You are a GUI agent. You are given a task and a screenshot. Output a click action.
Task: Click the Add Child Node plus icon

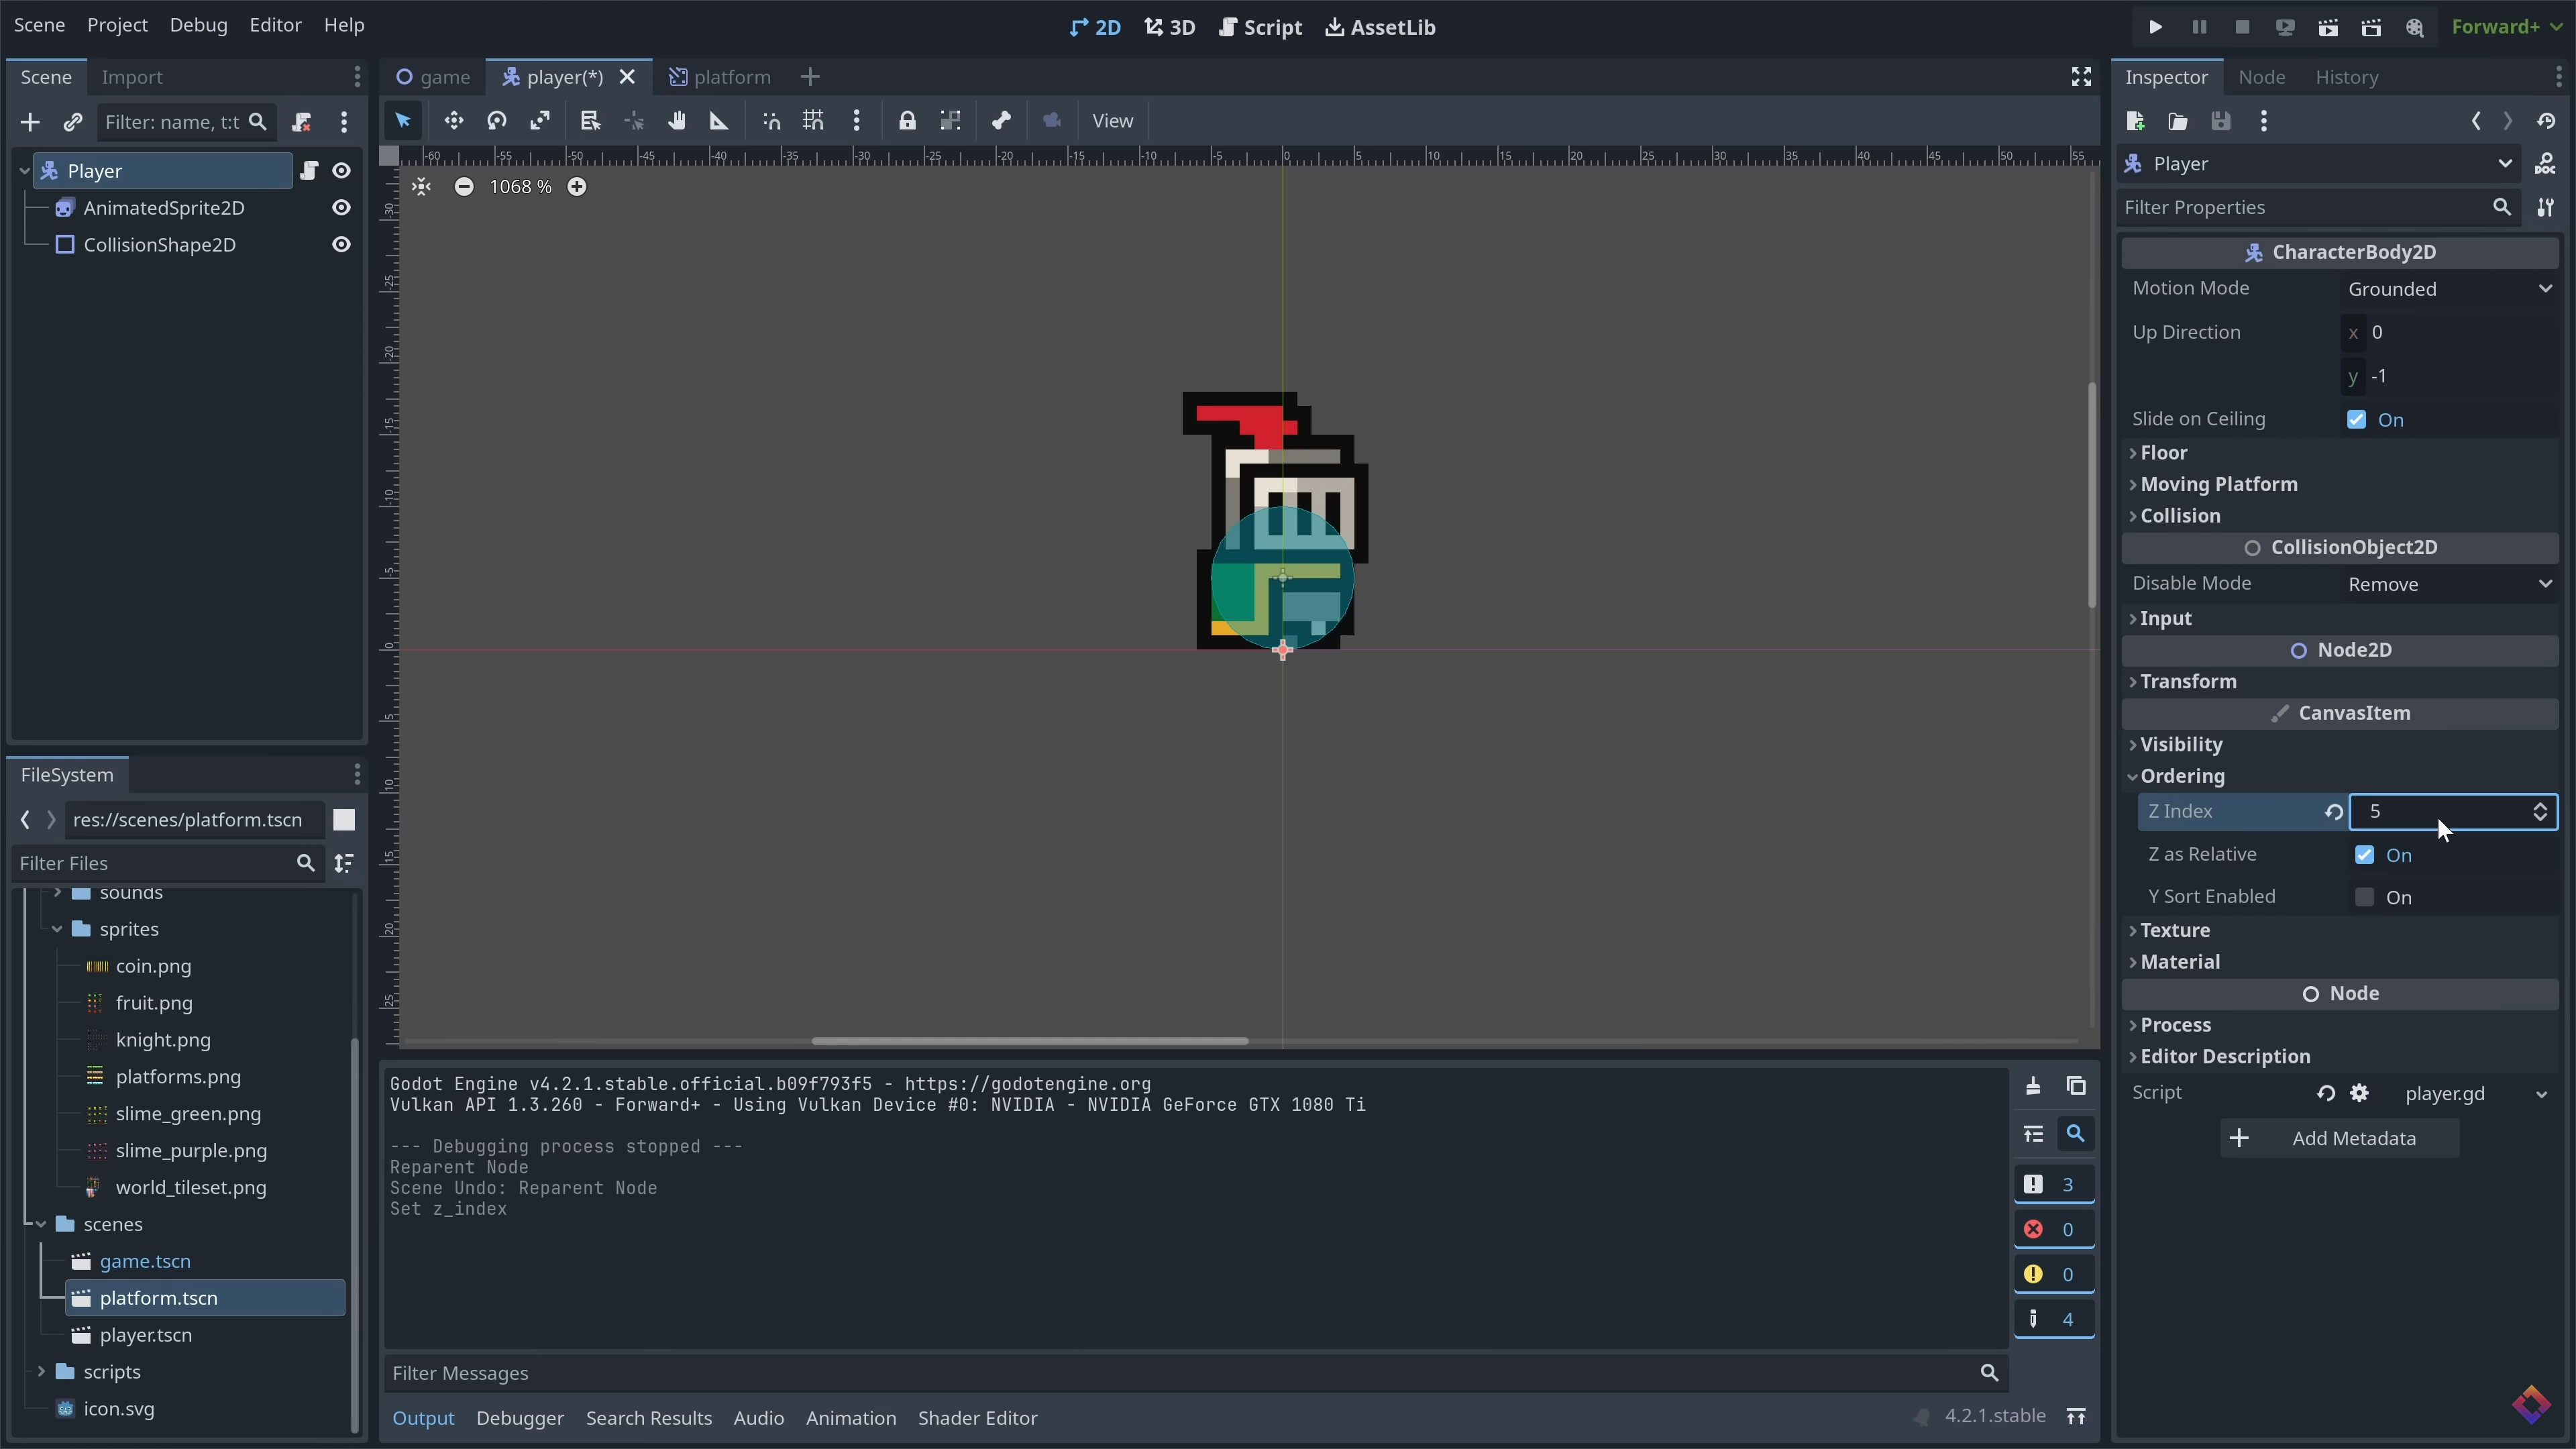coord(30,122)
